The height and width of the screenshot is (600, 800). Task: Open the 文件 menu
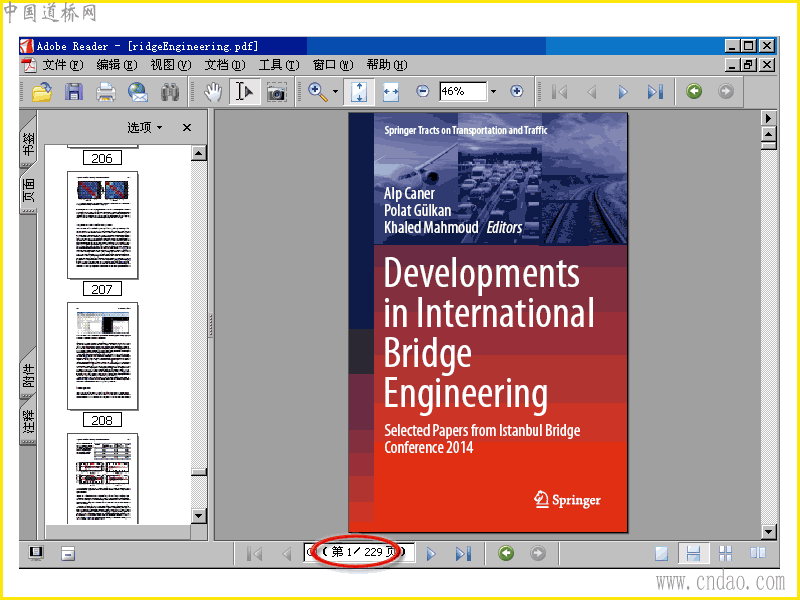point(62,65)
